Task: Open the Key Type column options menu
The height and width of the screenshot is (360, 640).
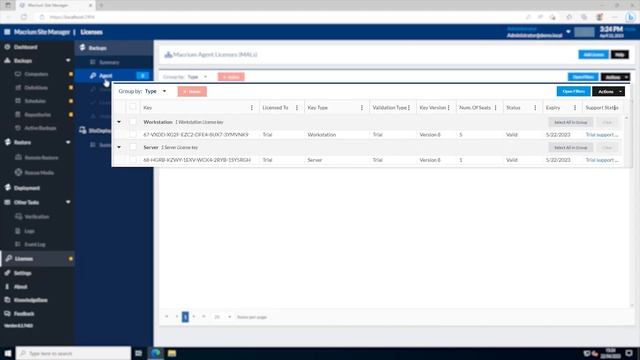Action: 362,108
